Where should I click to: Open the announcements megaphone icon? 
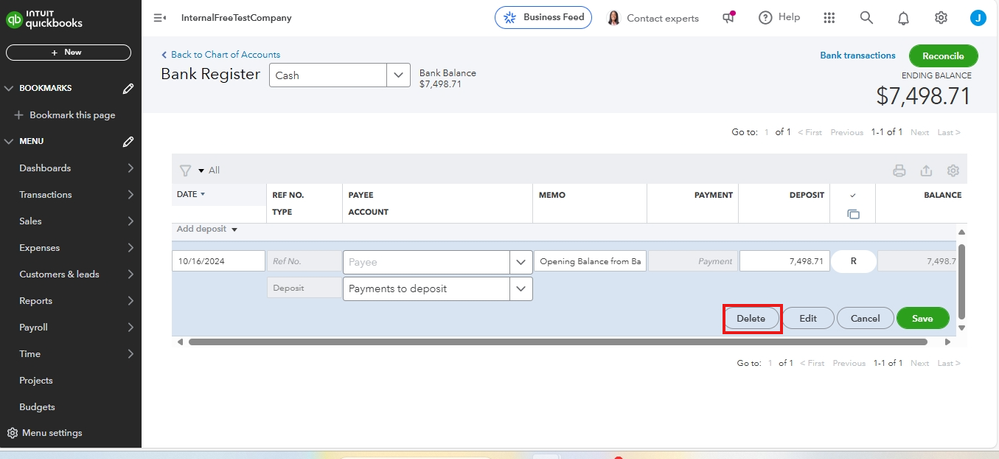pos(728,18)
